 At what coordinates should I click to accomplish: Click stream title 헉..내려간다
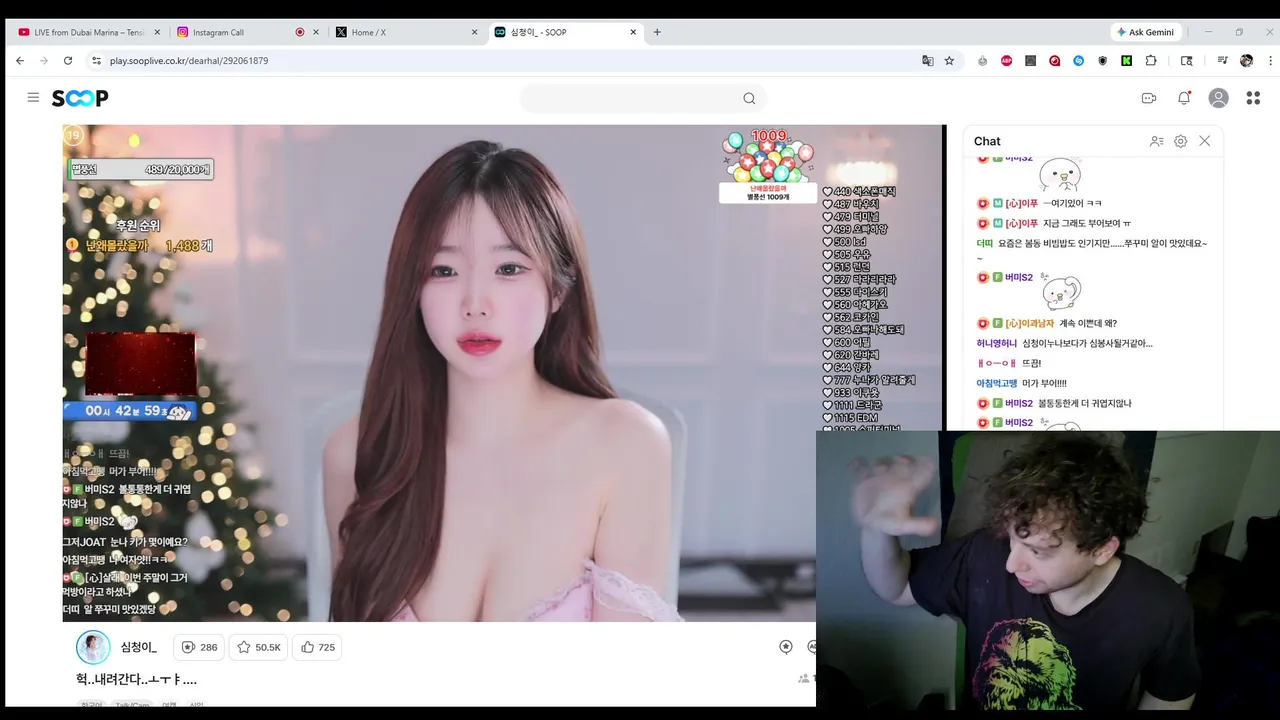point(136,679)
